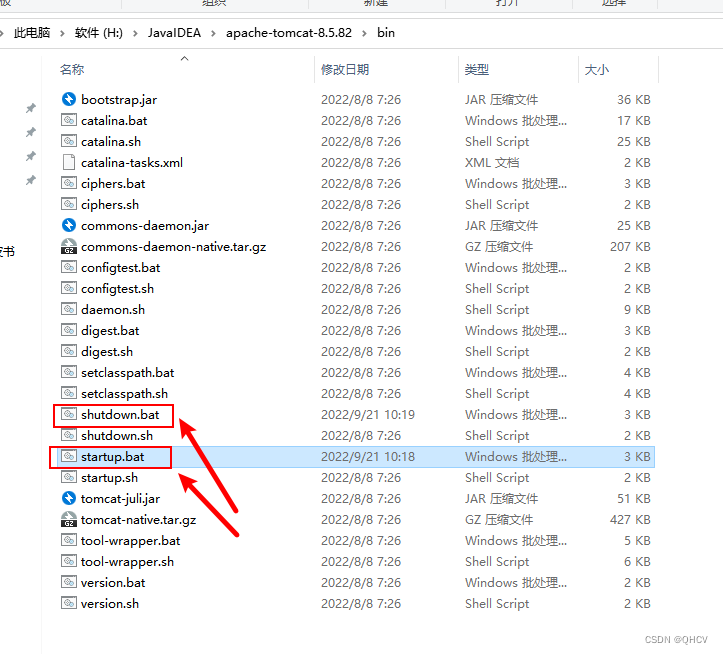Select file name startup.bat
This screenshot has height=654, width=723.
point(113,457)
